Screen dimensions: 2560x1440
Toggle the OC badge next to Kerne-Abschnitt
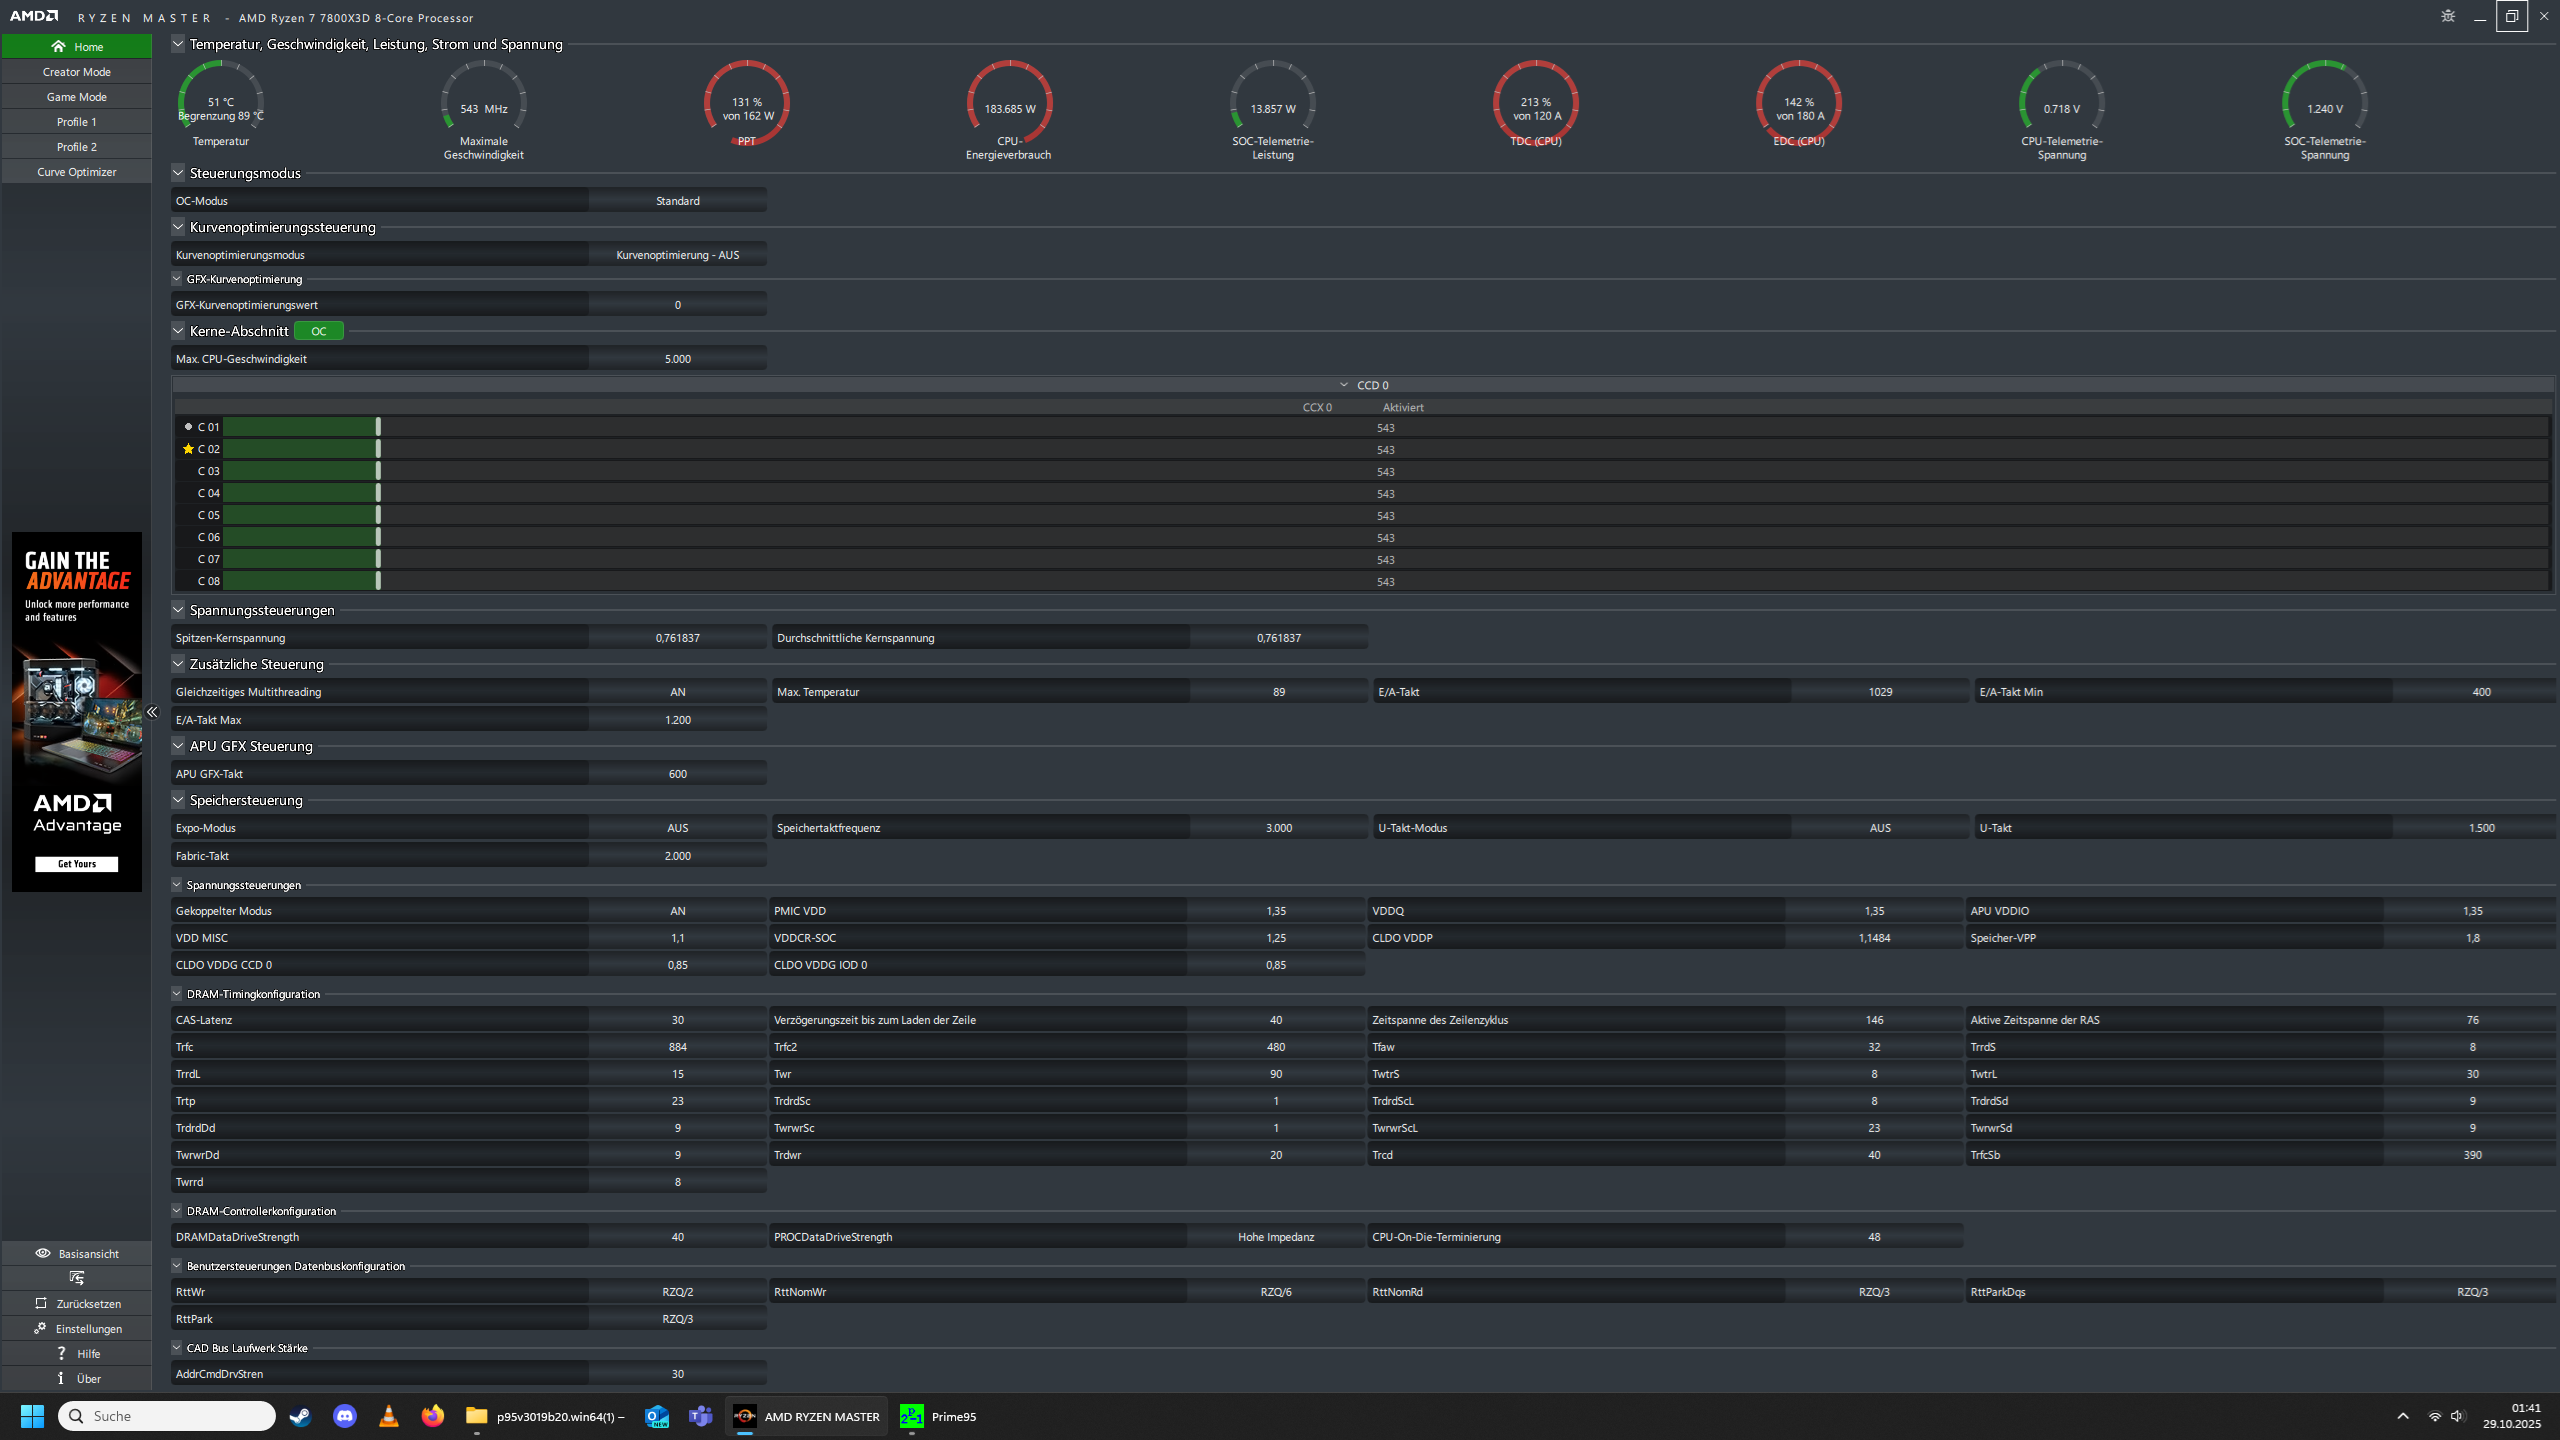pos(318,331)
